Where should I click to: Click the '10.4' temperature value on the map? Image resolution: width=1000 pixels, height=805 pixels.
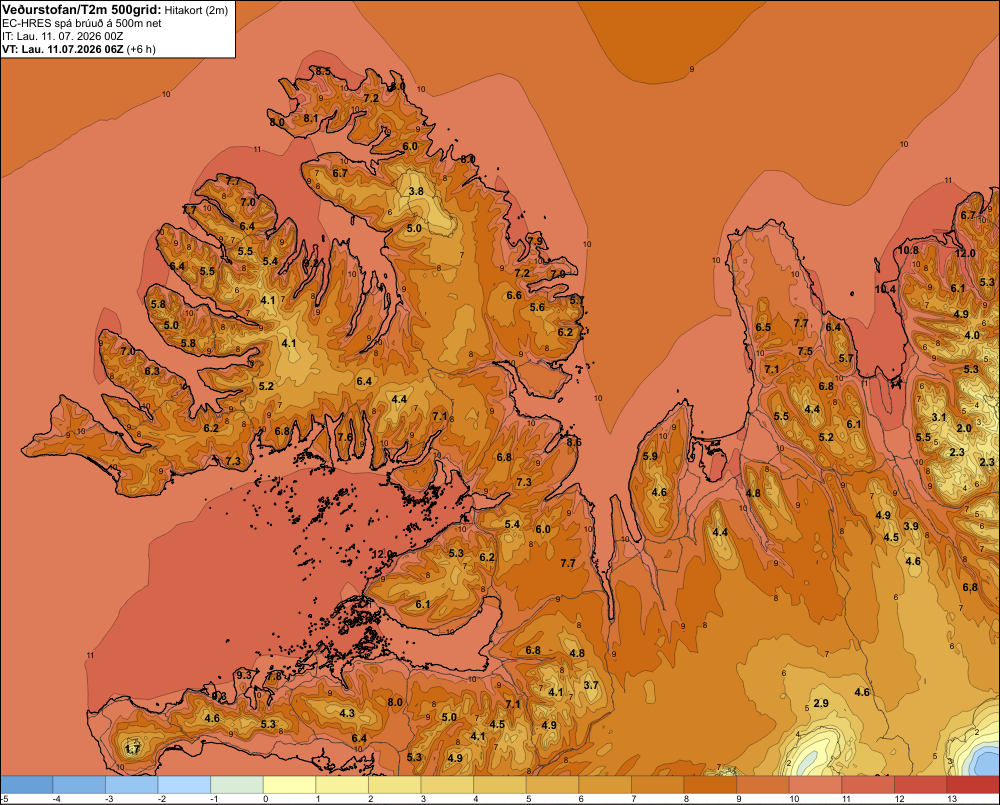885,289
